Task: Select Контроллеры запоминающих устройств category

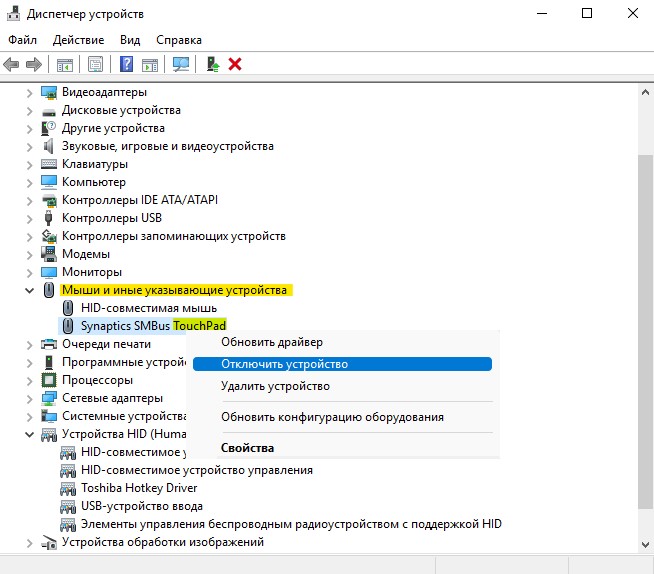Action: point(174,236)
